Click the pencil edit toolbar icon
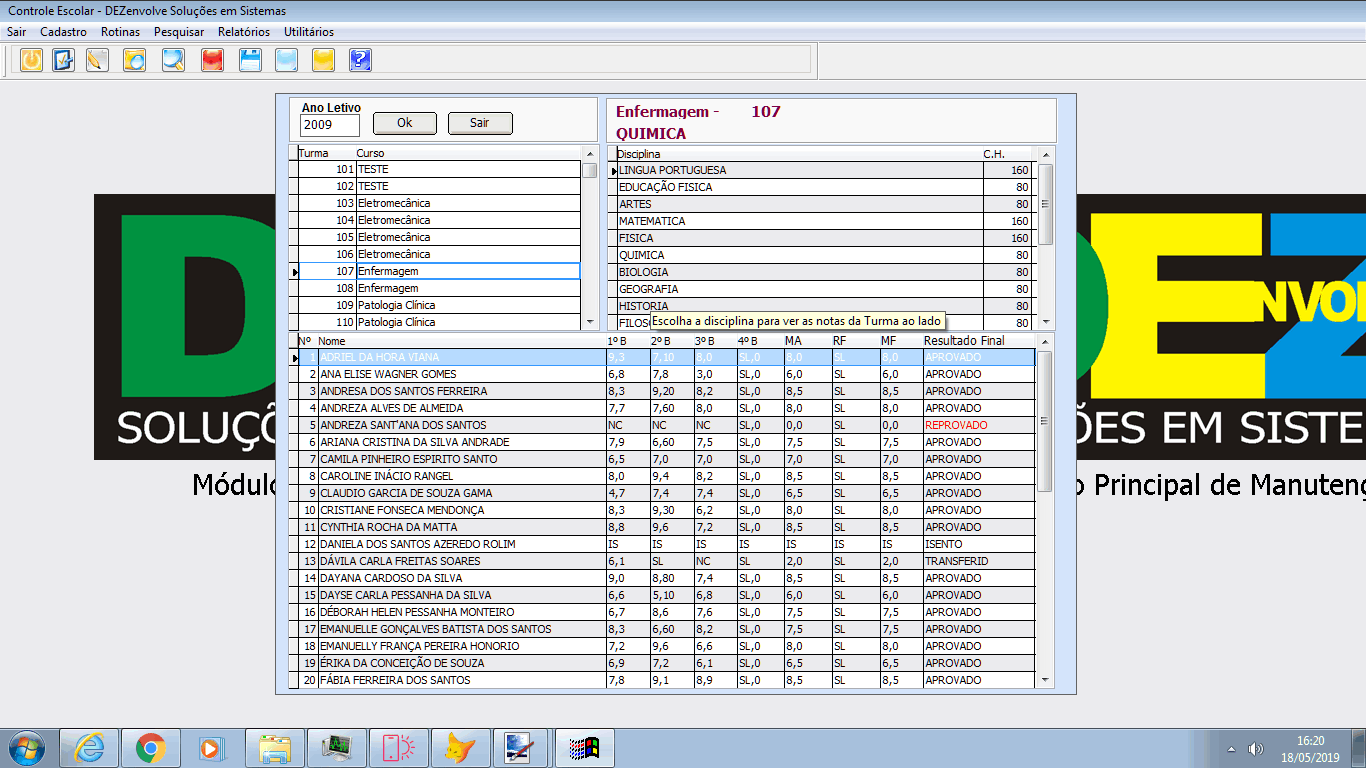Viewport: 1366px width, 768px height. click(x=97, y=60)
